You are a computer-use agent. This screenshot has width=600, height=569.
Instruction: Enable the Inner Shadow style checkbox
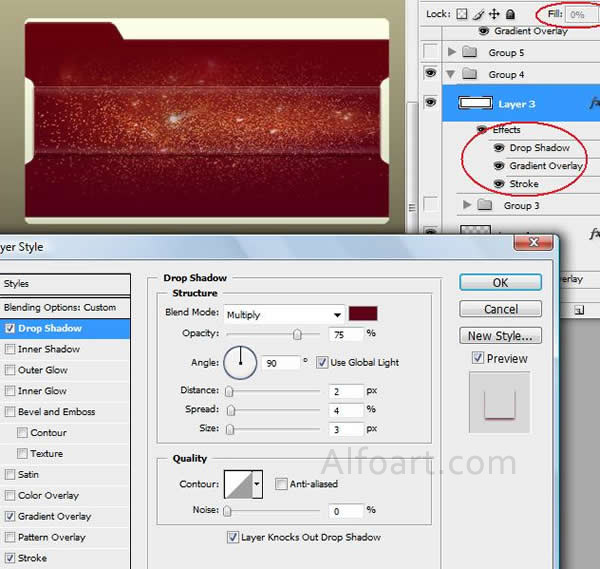click(x=10, y=349)
